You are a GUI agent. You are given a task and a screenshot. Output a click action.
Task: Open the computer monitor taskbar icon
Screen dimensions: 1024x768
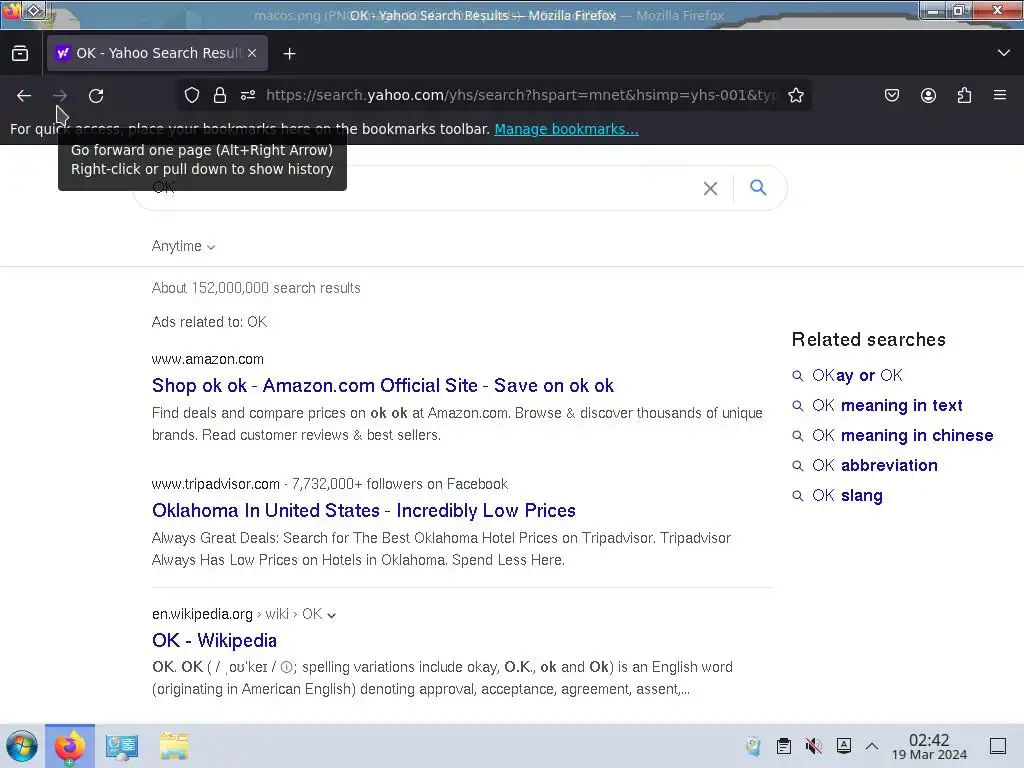click(122, 746)
